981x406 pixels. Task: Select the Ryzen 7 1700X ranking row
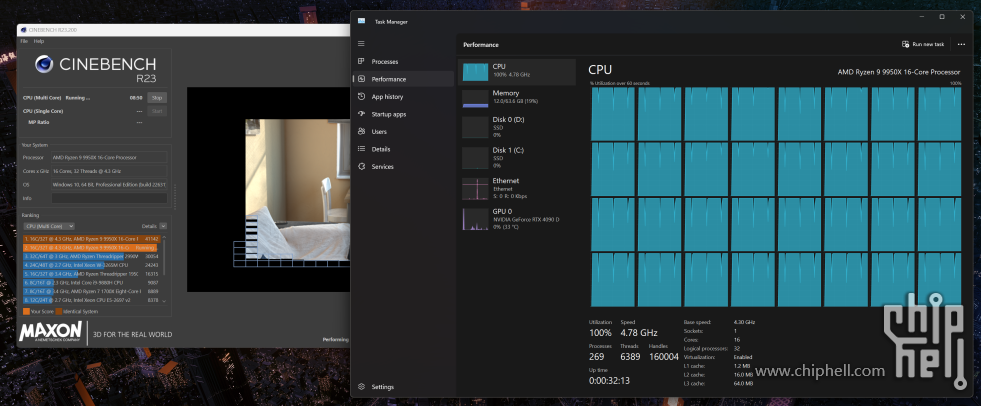click(92, 292)
